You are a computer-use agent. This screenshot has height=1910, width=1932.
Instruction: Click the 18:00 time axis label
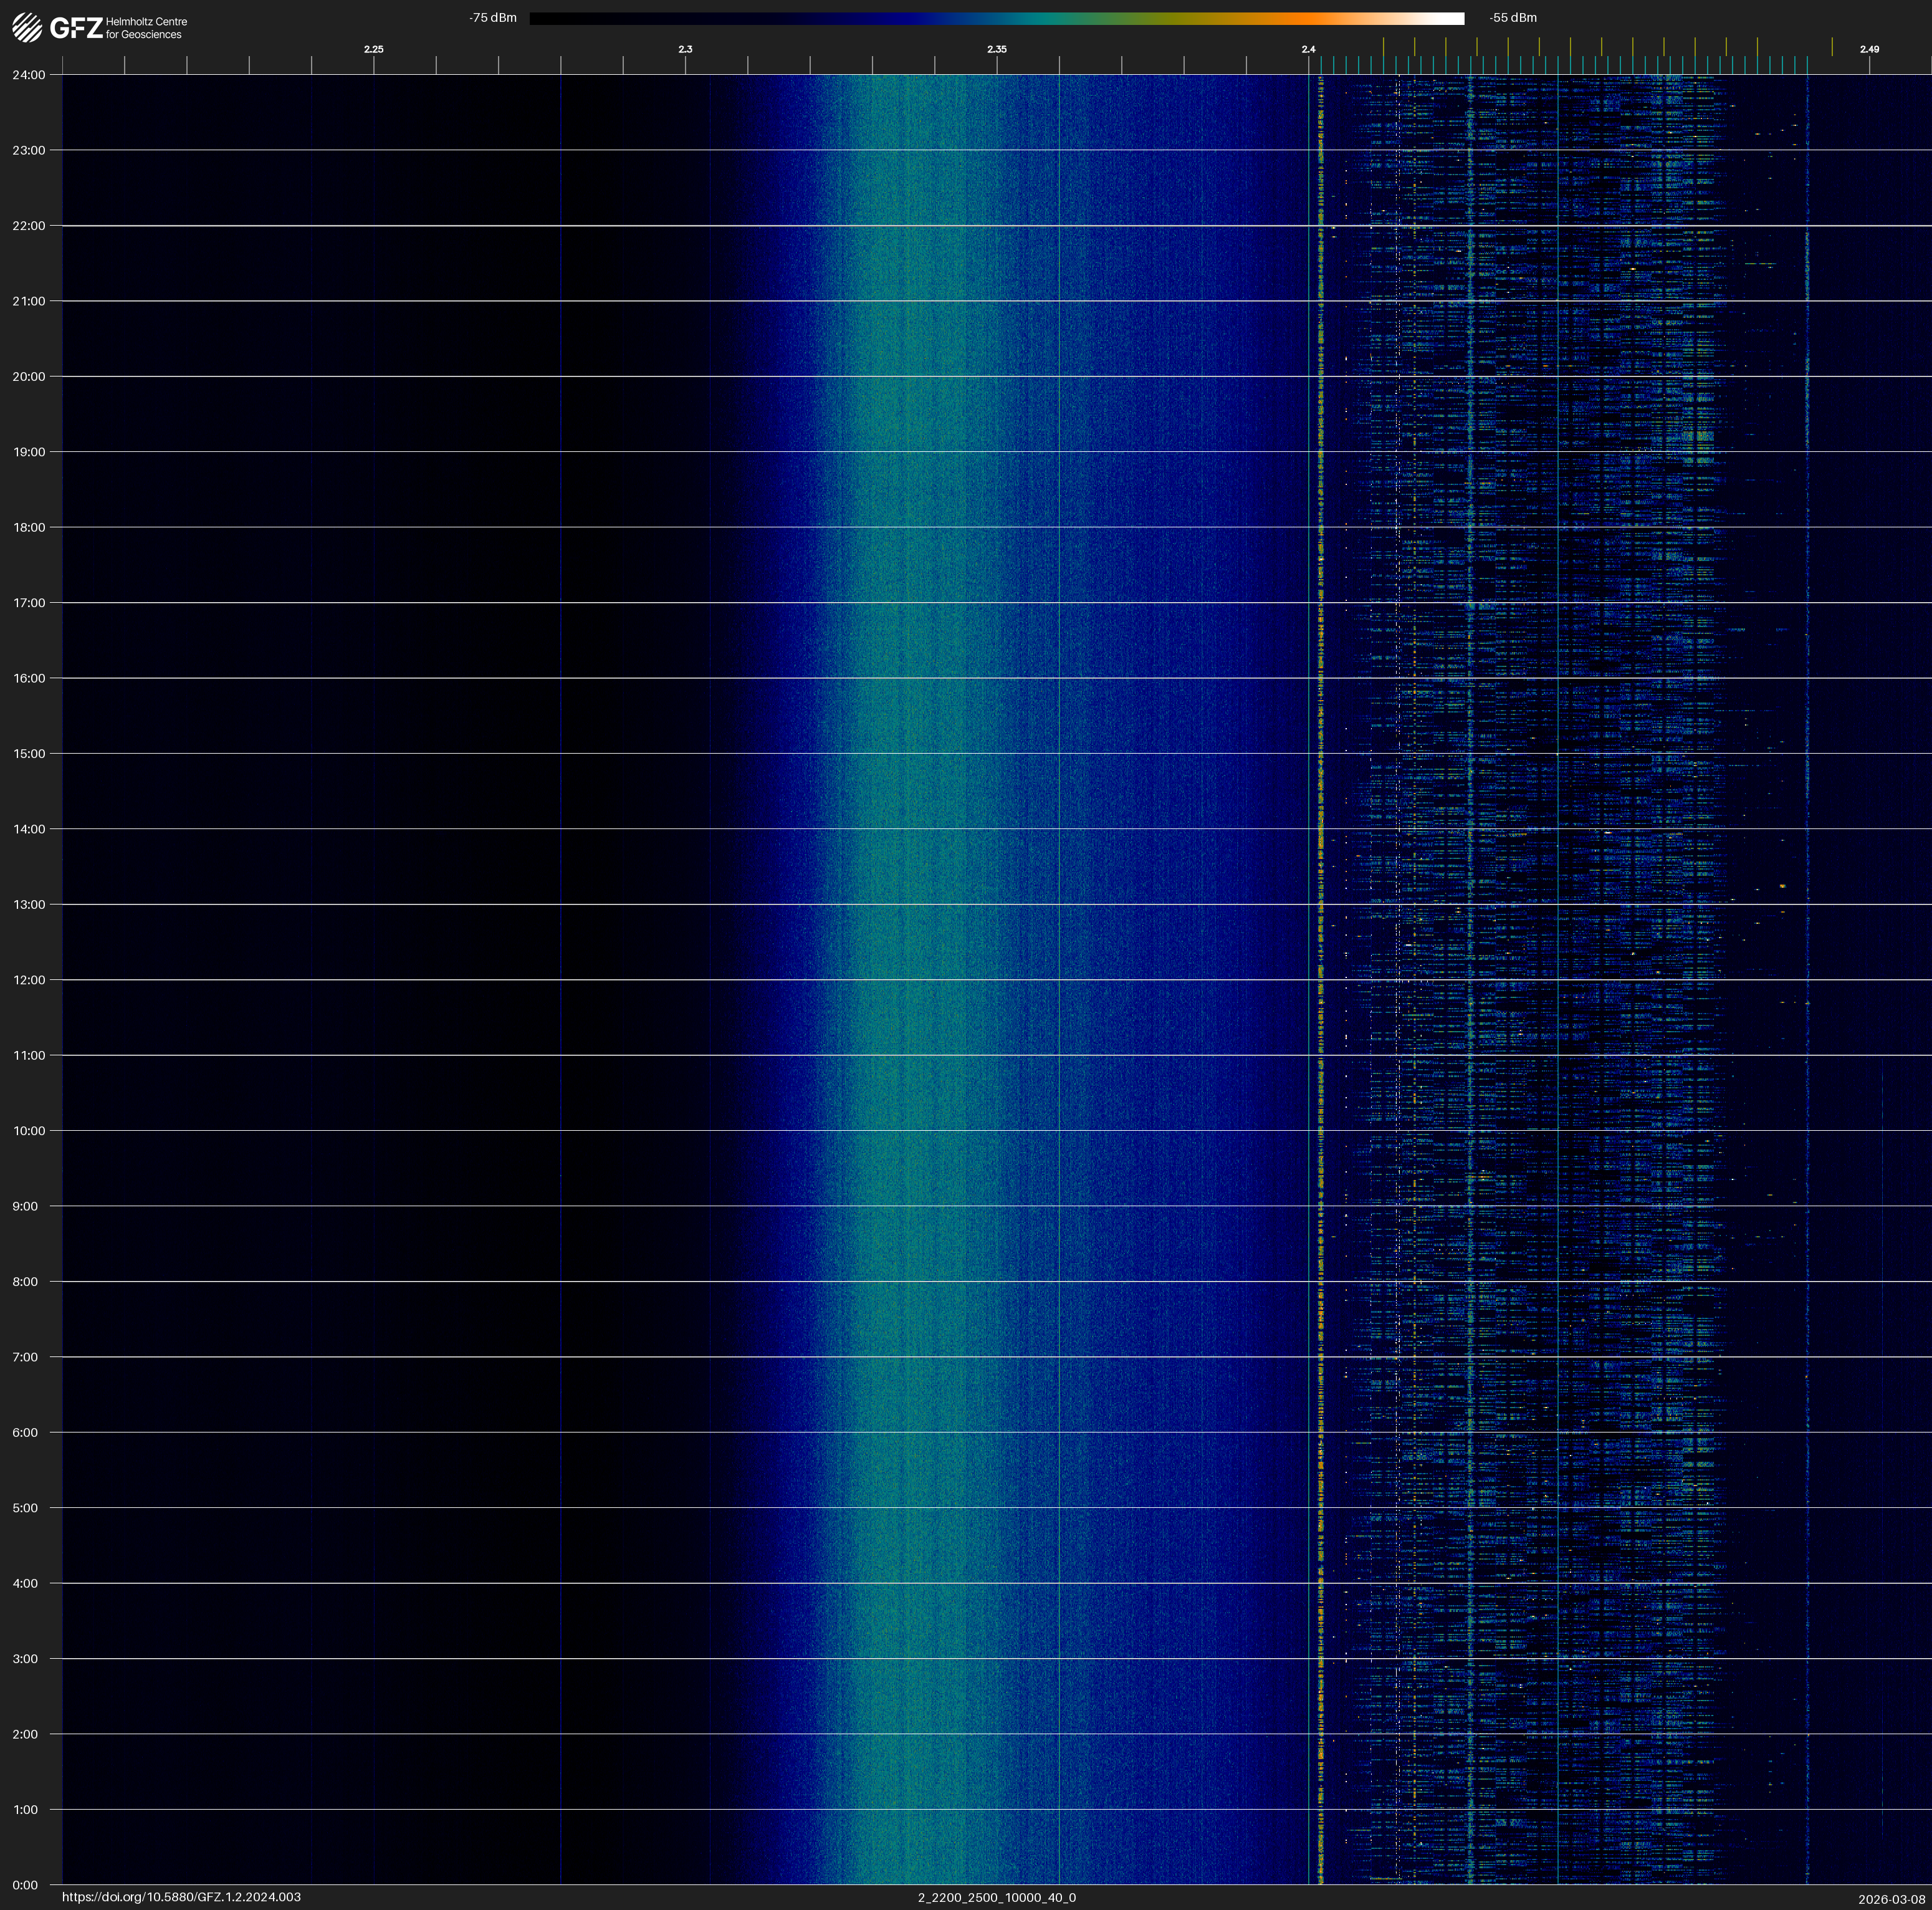(x=29, y=527)
